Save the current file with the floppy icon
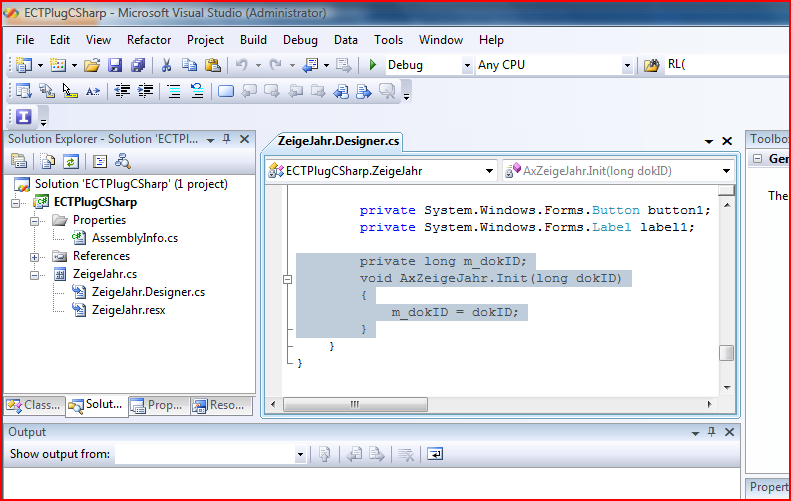The image size is (791, 501). coord(115,65)
